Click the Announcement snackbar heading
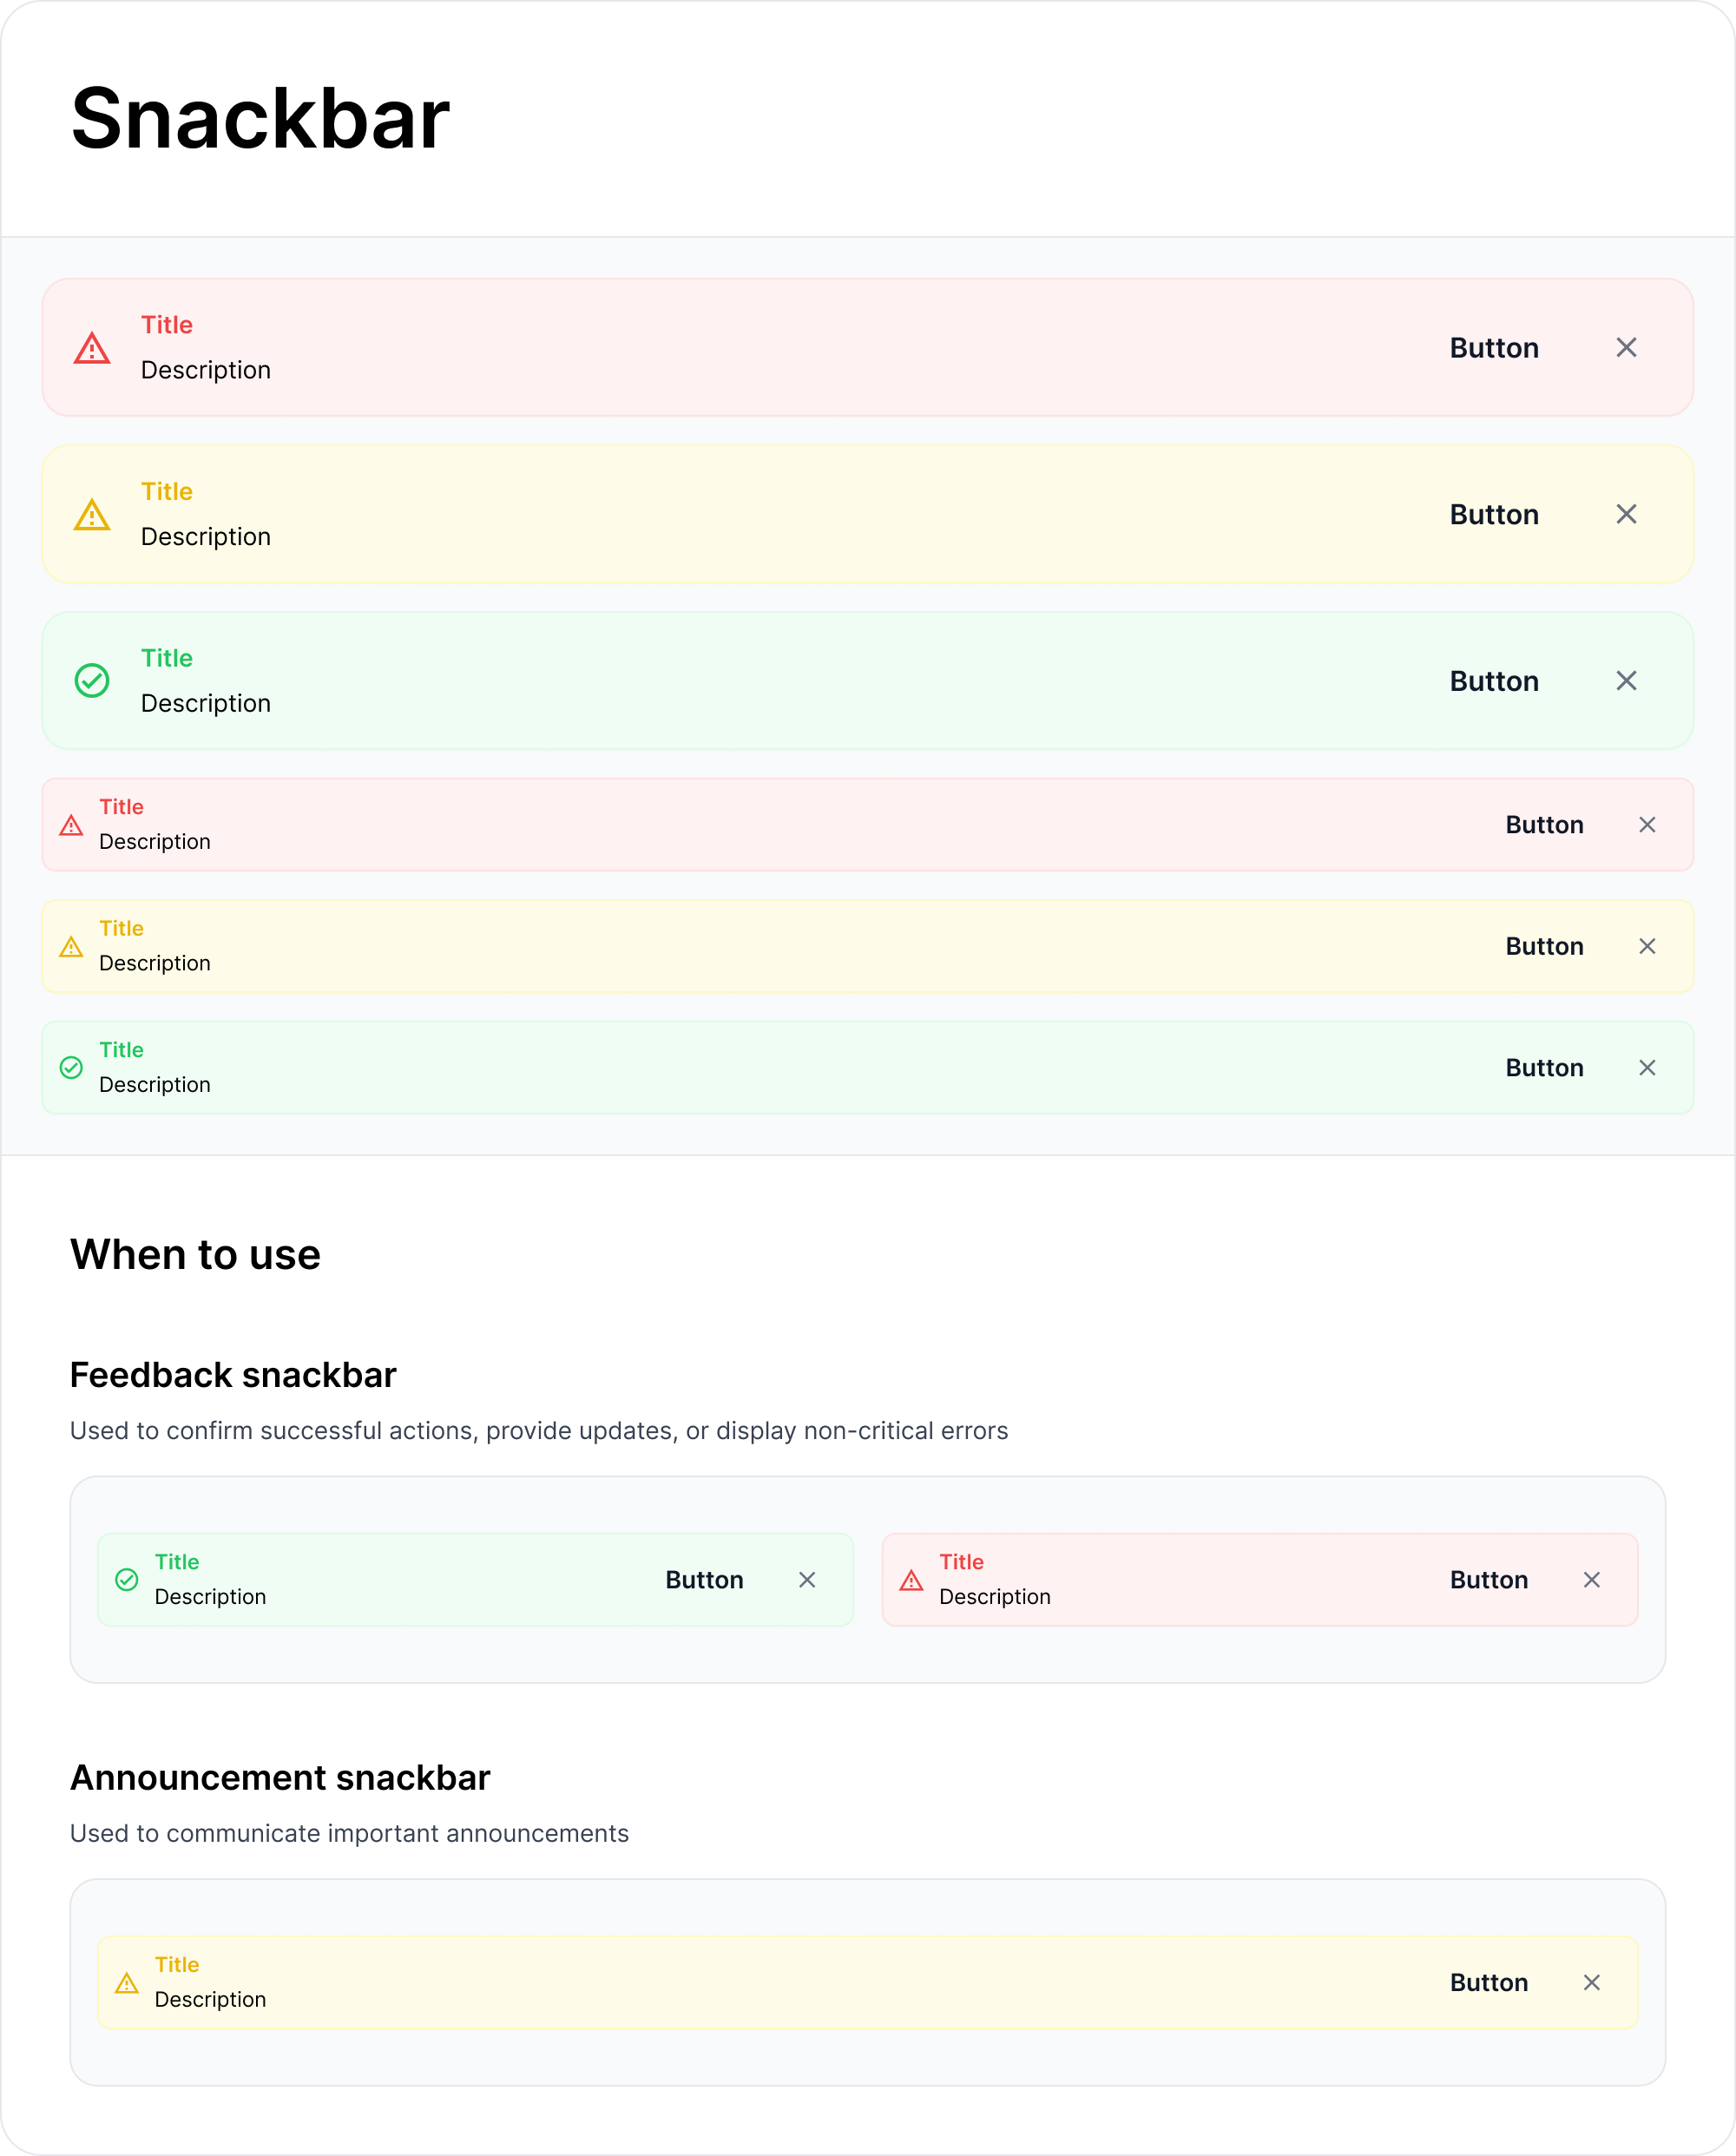1736x2156 pixels. pyautogui.click(x=280, y=1778)
